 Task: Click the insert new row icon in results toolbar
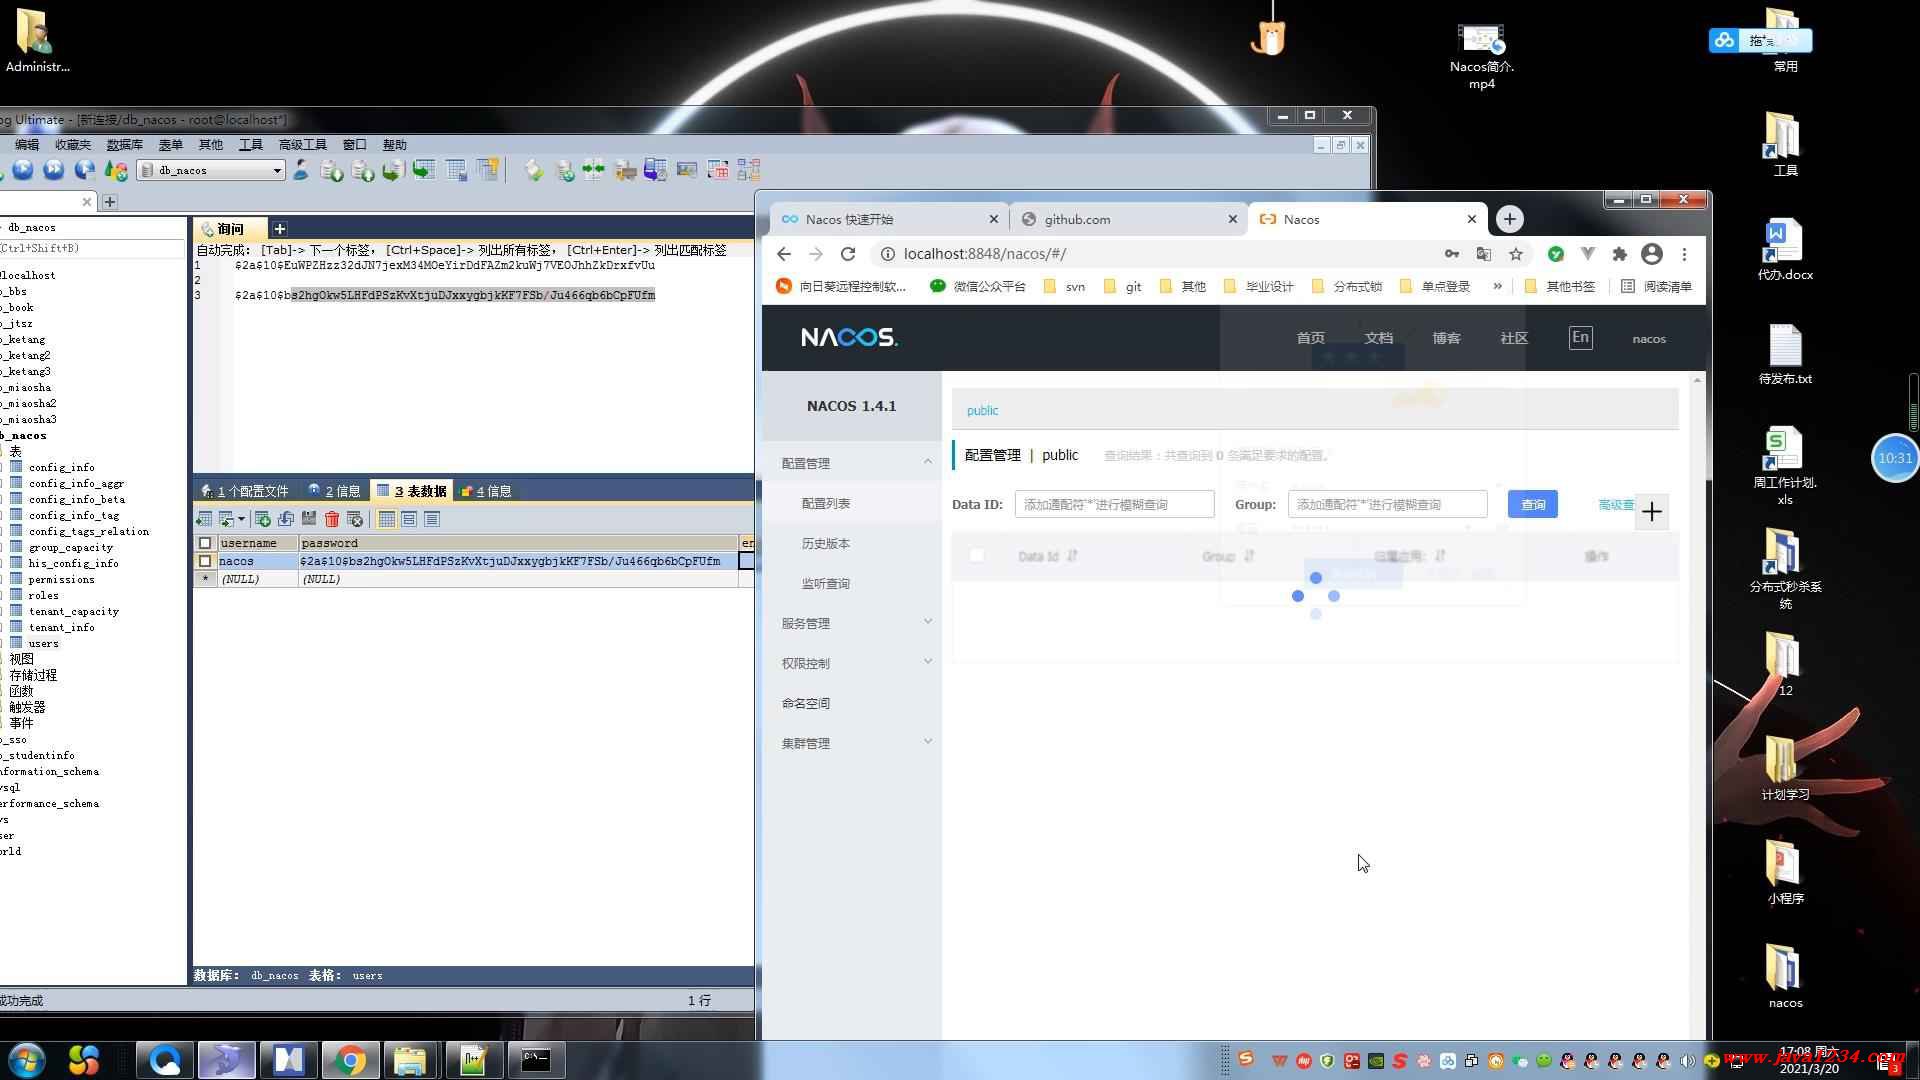coord(263,519)
